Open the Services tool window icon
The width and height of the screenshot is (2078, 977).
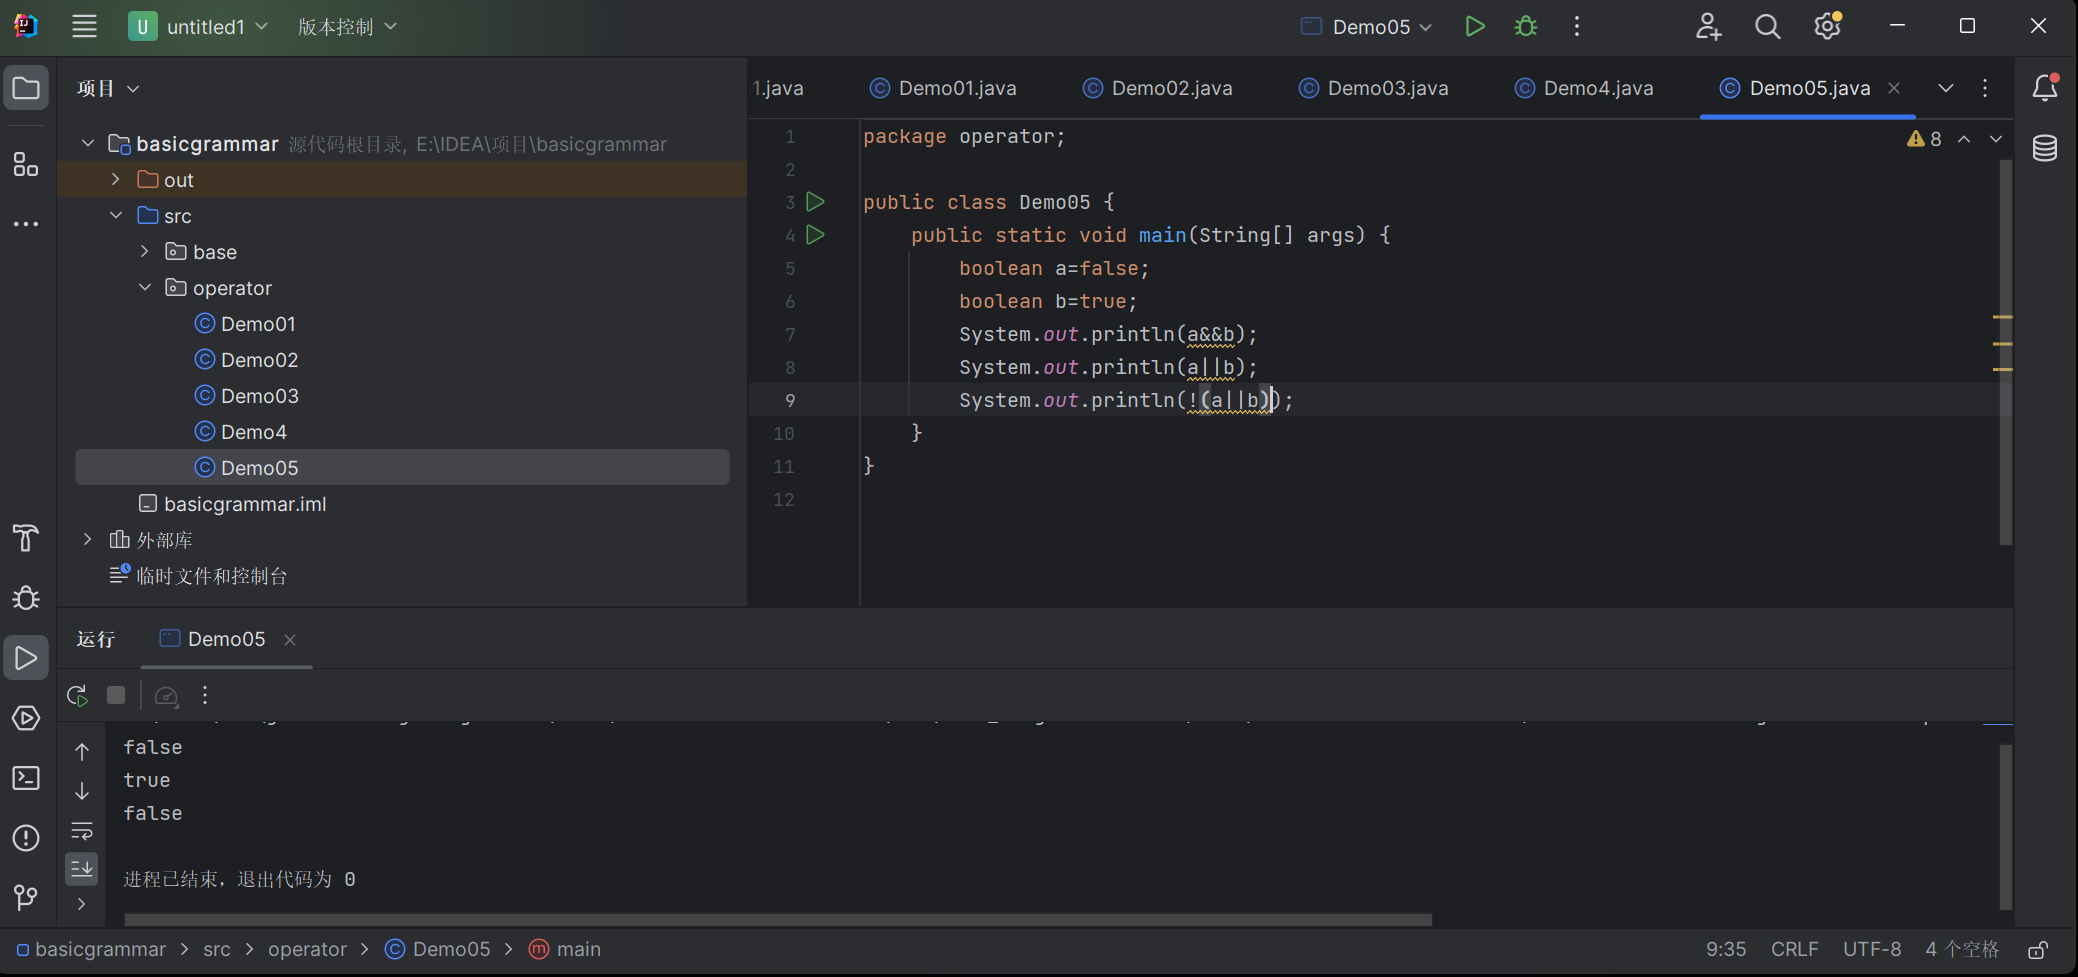(26, 718)
